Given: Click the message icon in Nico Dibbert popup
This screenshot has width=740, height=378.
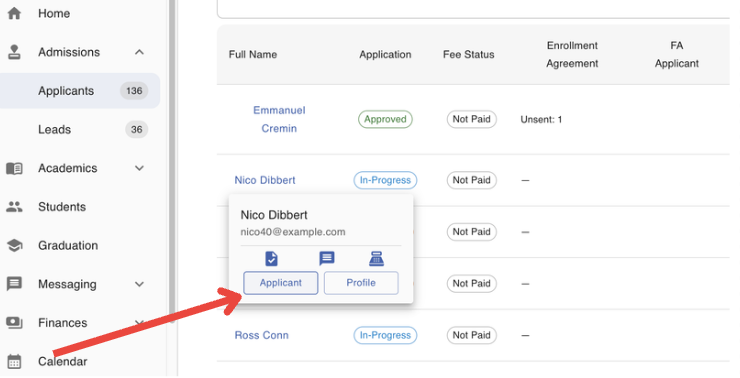Looking at the screenshot, I should pyautogui.click(x=327, y=258).
